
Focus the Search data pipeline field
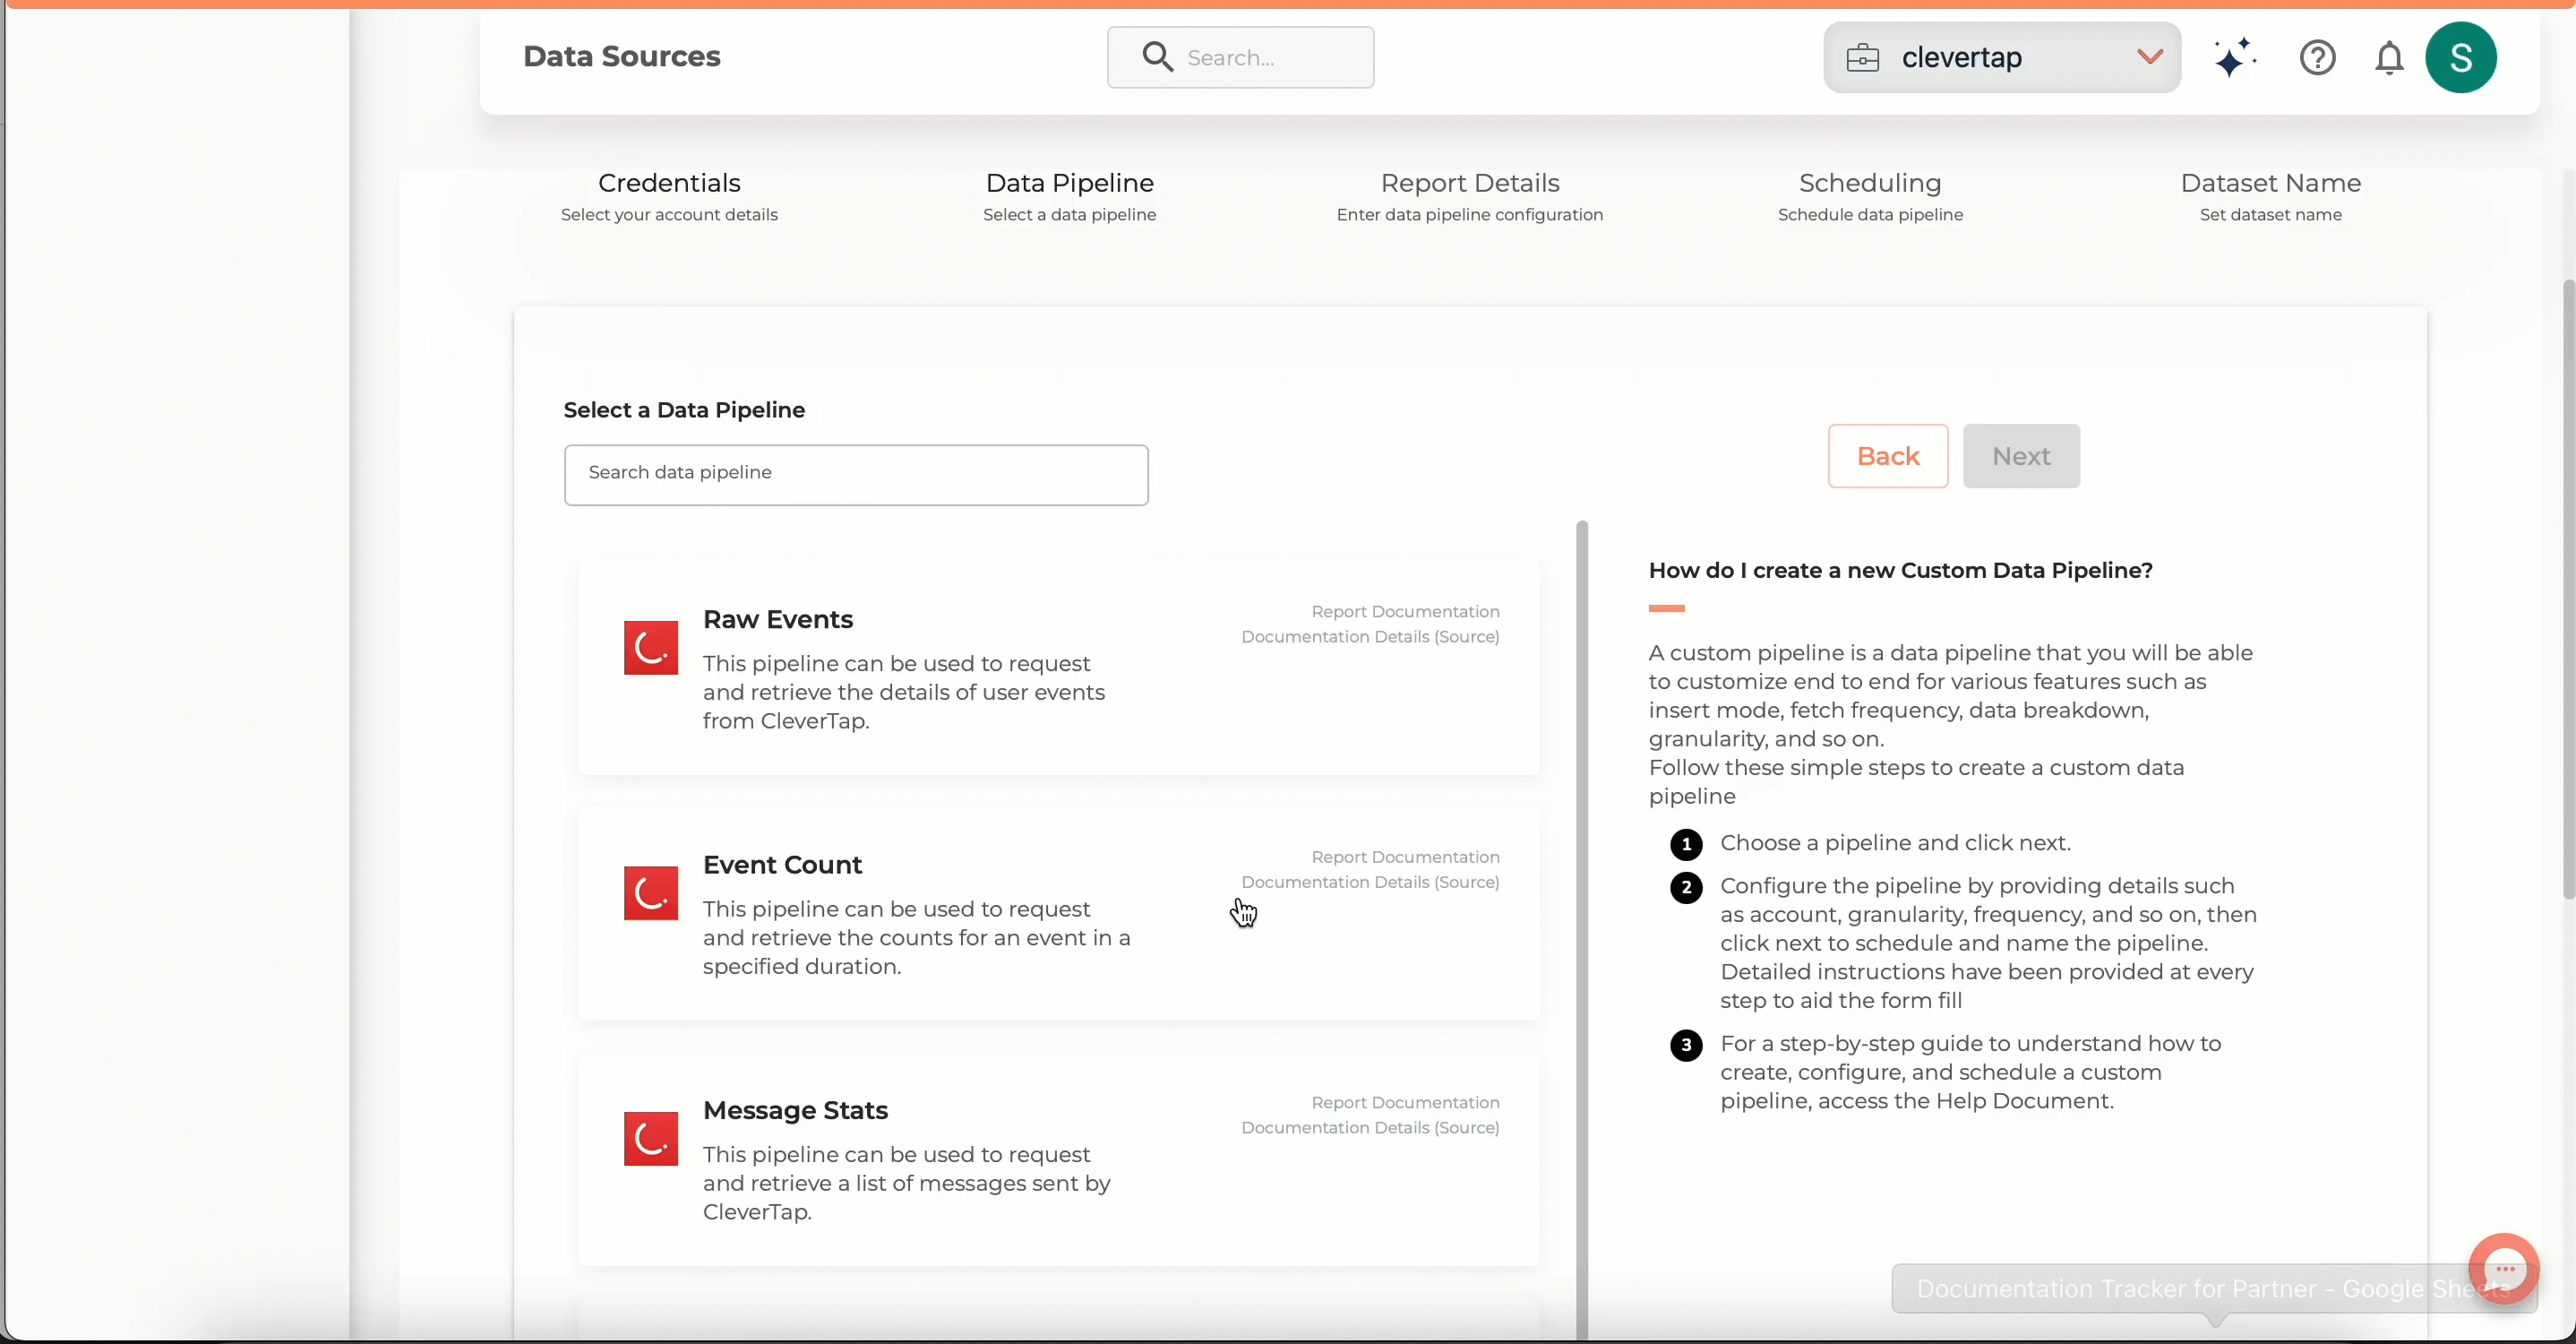point(856,475)
